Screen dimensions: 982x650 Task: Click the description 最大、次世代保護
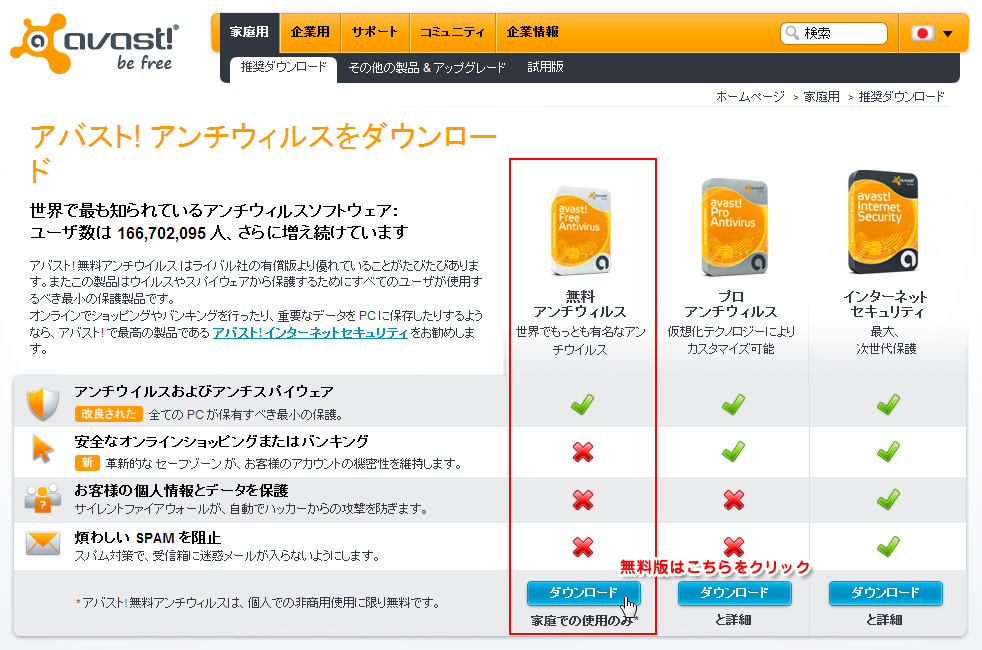[886, 340]
